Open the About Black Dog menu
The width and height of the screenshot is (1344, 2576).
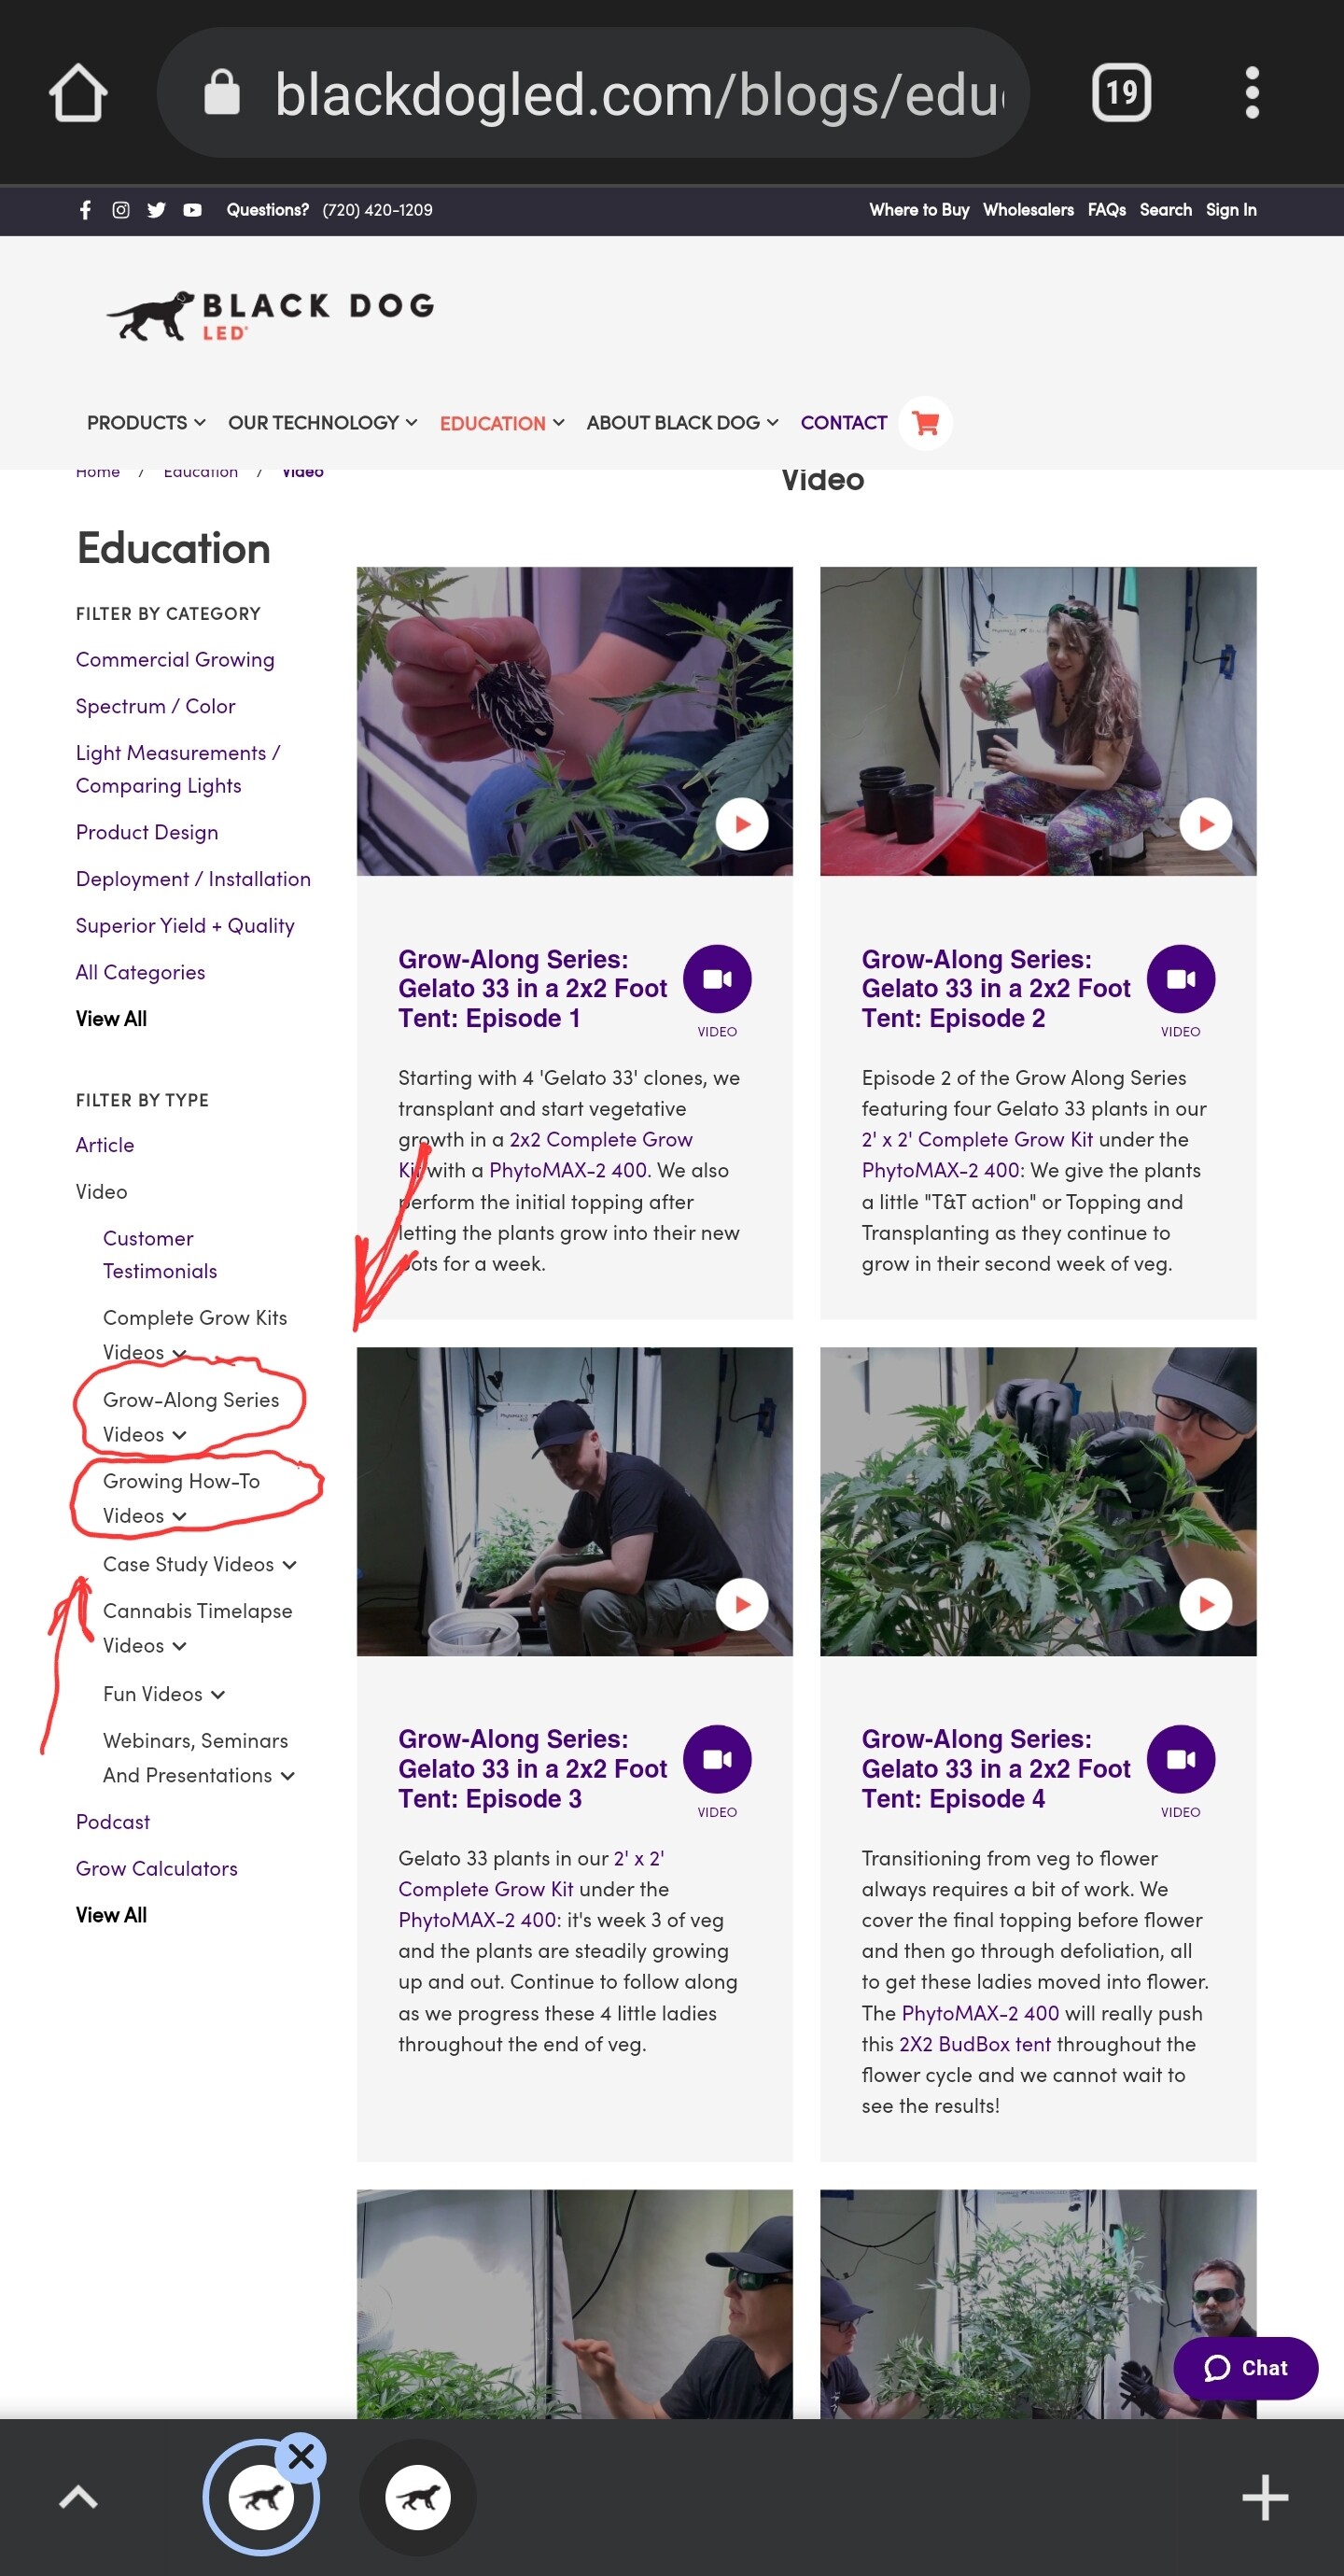(x=682, y=423)
